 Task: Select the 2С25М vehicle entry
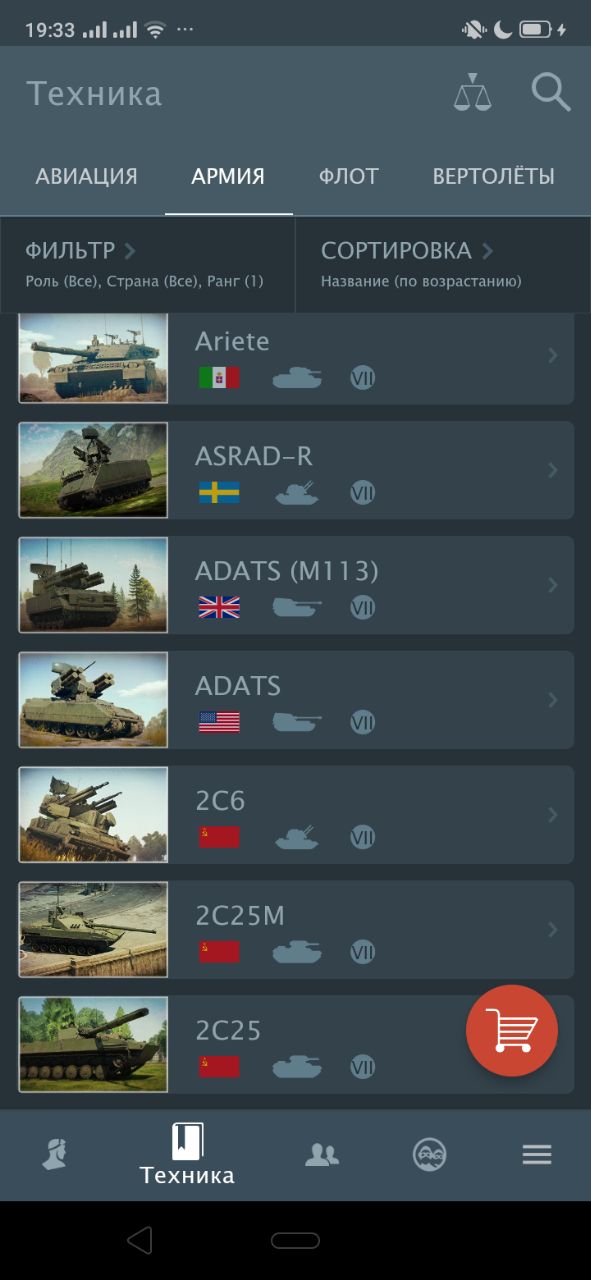click(296, 929)
